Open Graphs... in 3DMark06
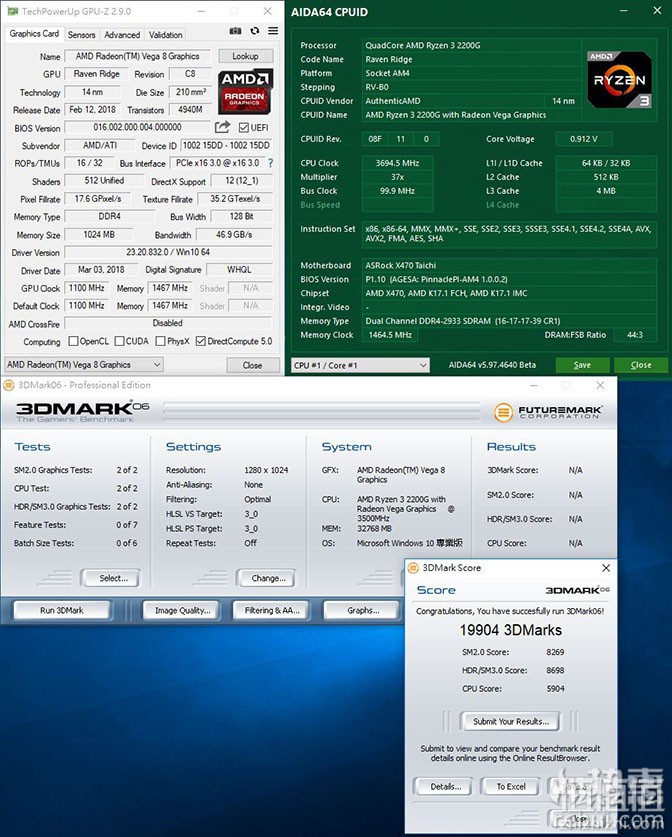 362,610
